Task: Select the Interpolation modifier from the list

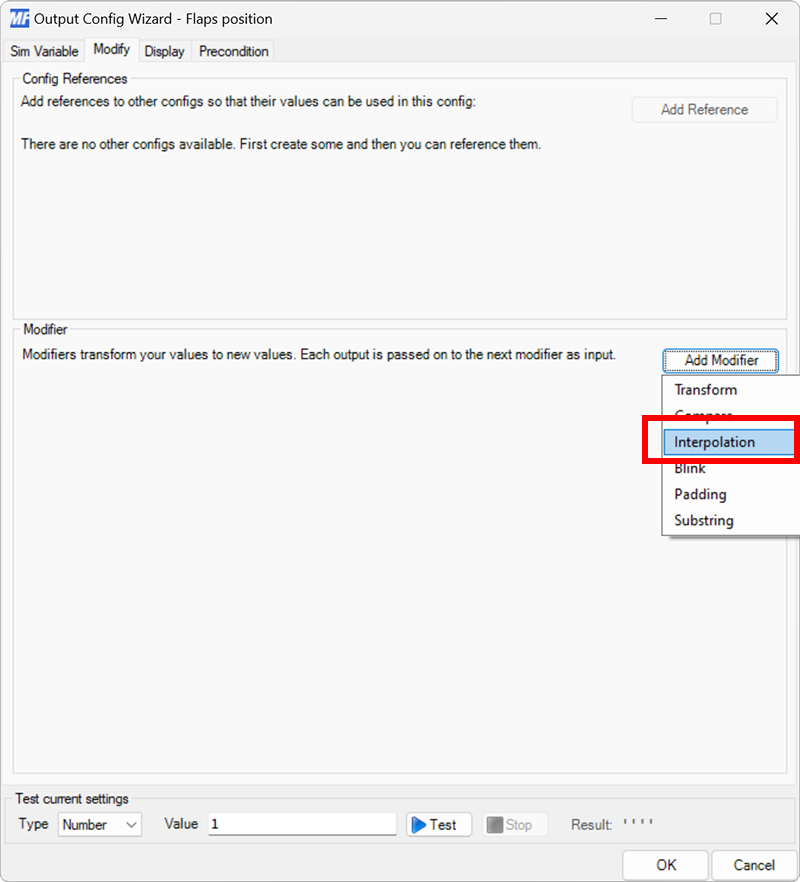Action: (715, 441)
